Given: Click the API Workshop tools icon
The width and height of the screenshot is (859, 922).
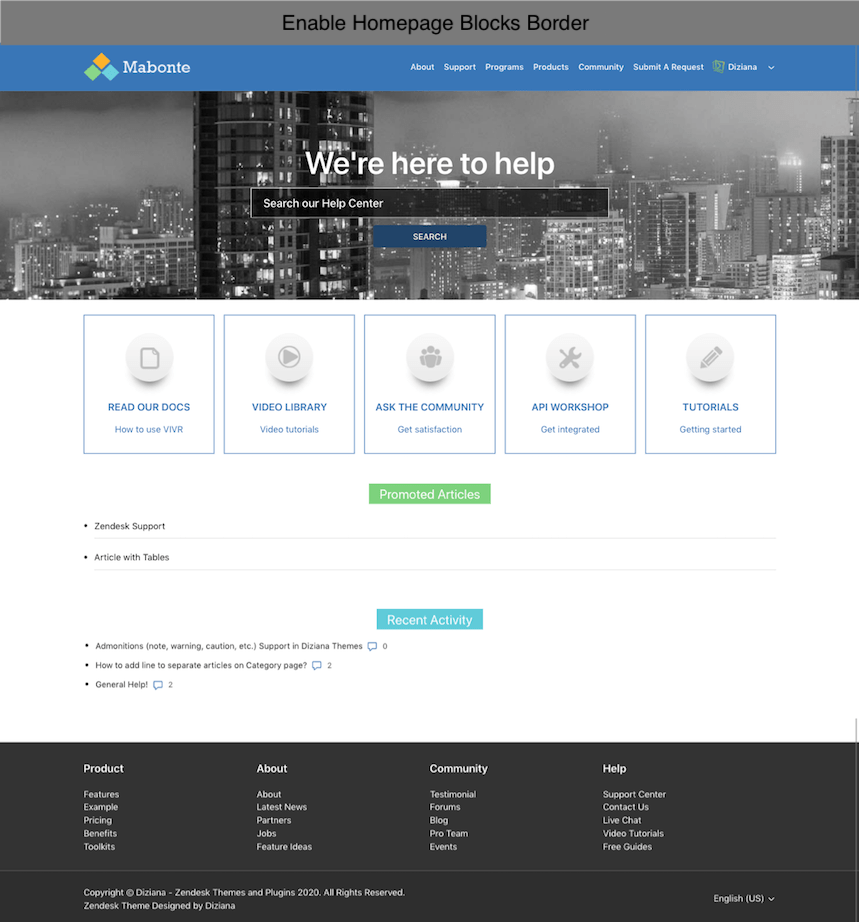Looking at the screenshot, I should point(570,357).
